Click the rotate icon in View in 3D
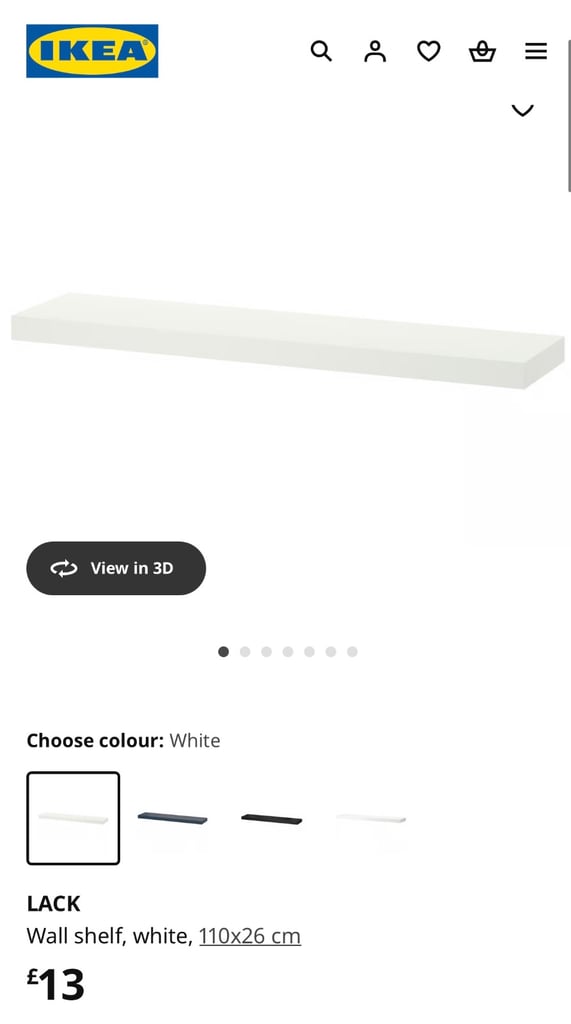The image size is (571, 1024). click(x=63, y=568)
